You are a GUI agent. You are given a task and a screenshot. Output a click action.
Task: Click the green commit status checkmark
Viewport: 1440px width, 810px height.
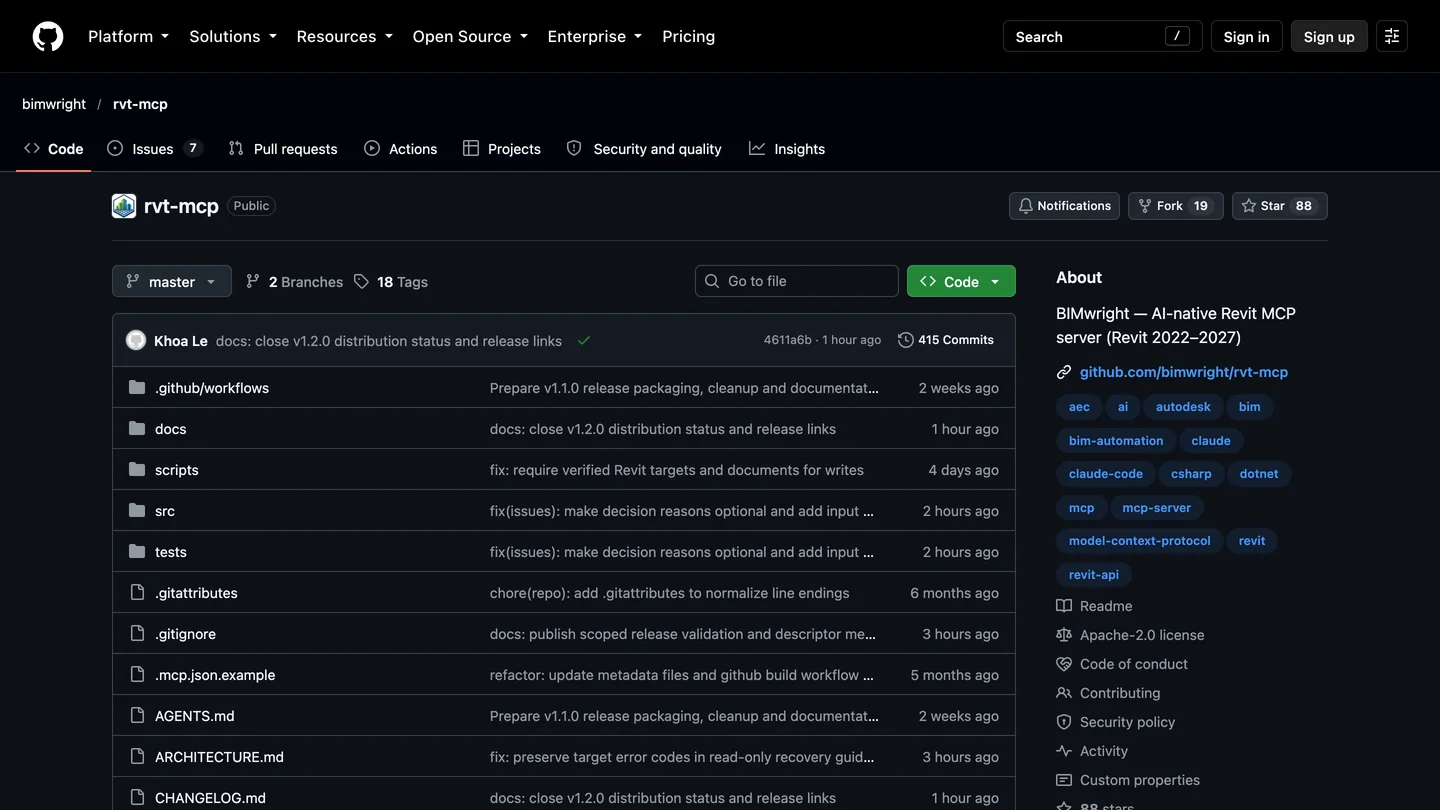pos(584,341)
